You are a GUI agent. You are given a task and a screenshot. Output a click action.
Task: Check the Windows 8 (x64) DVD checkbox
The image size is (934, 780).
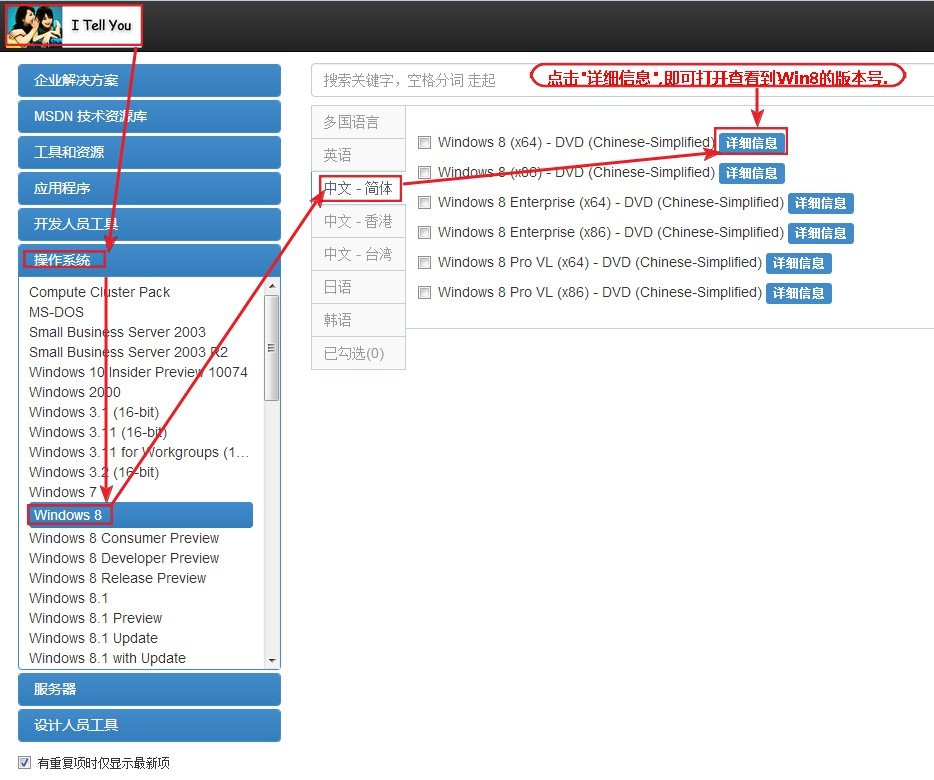tap(424, 142)
